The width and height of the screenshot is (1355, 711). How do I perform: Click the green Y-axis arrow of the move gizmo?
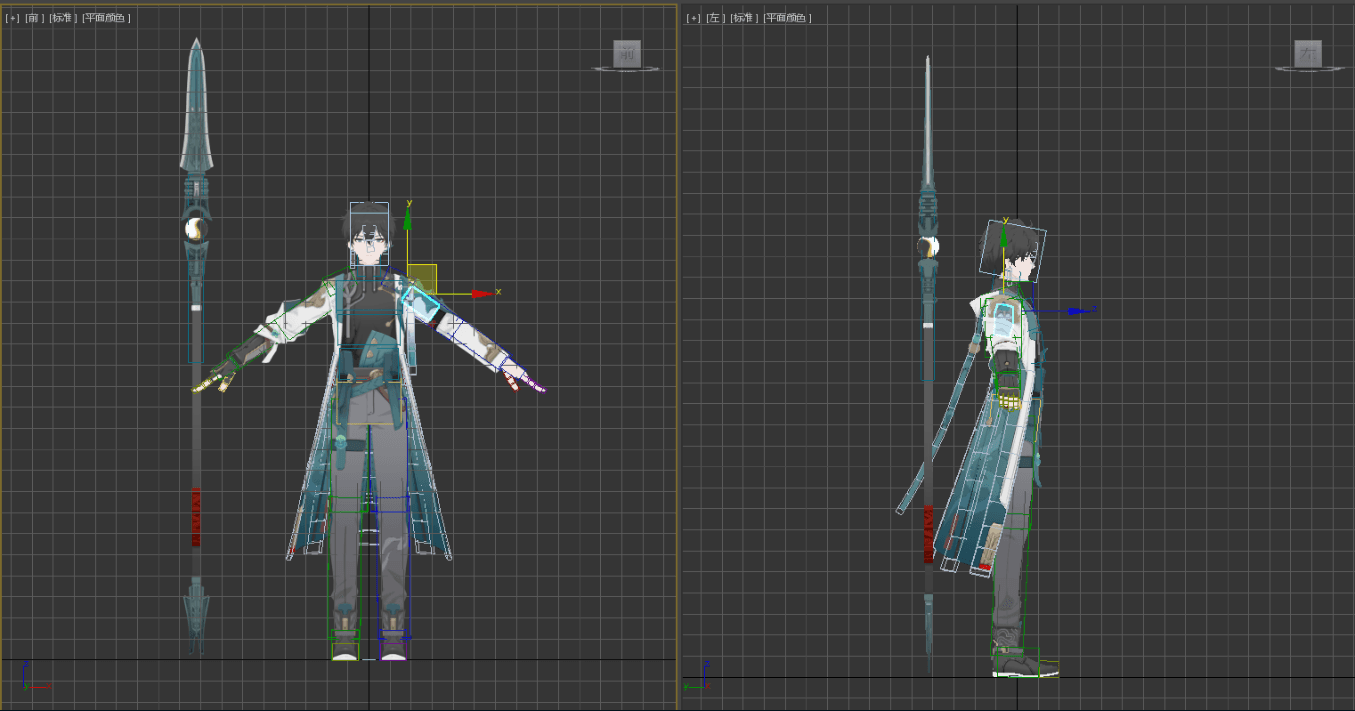point(408,220)
